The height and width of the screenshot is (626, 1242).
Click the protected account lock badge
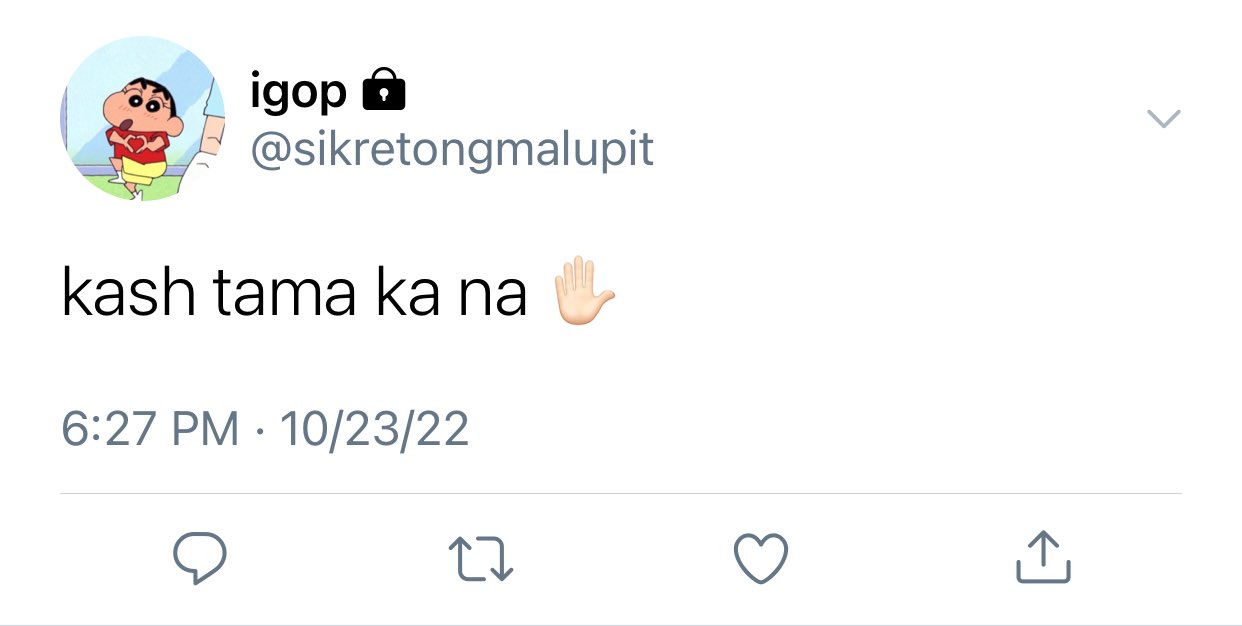[x=382, y=90]
